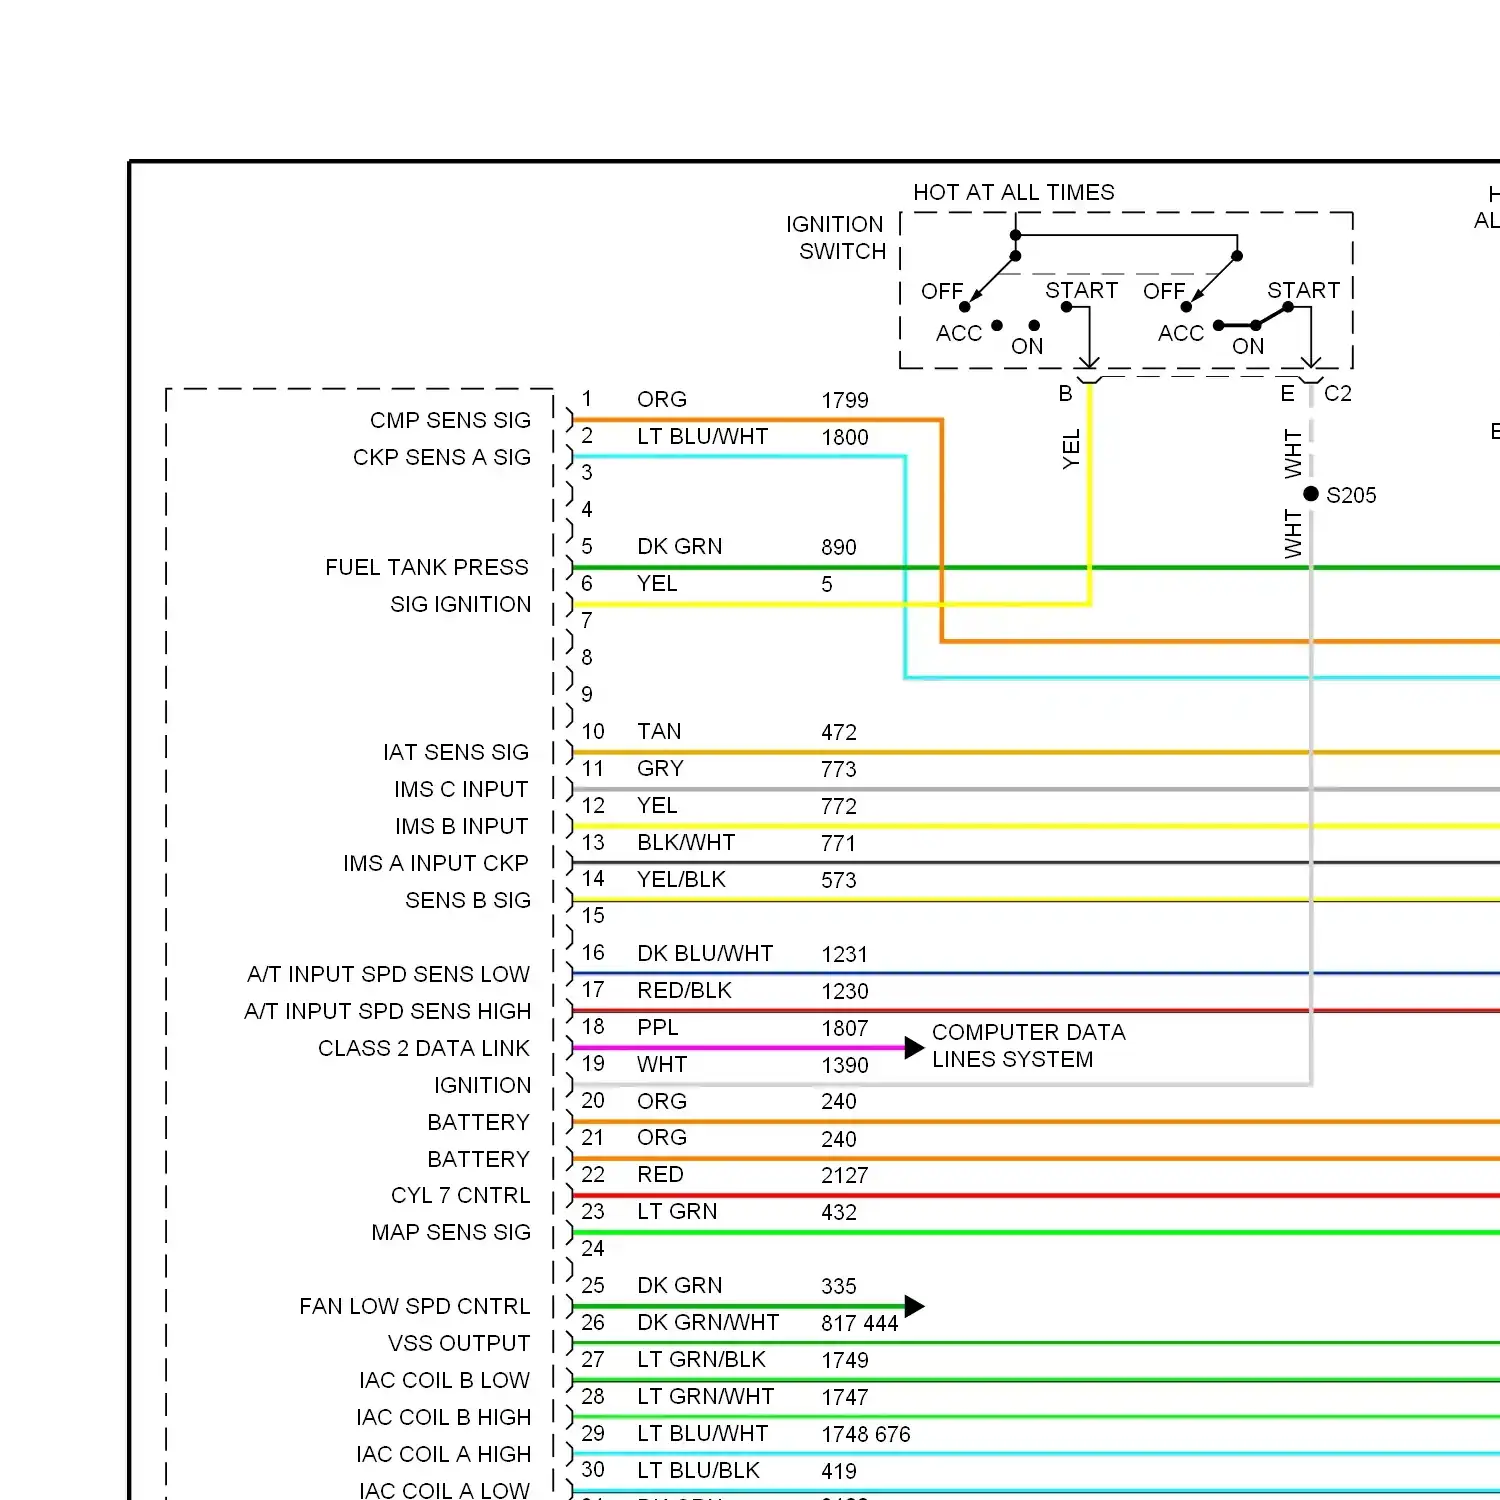
Task: Click circuit number 573
Action: coord(839,880)
